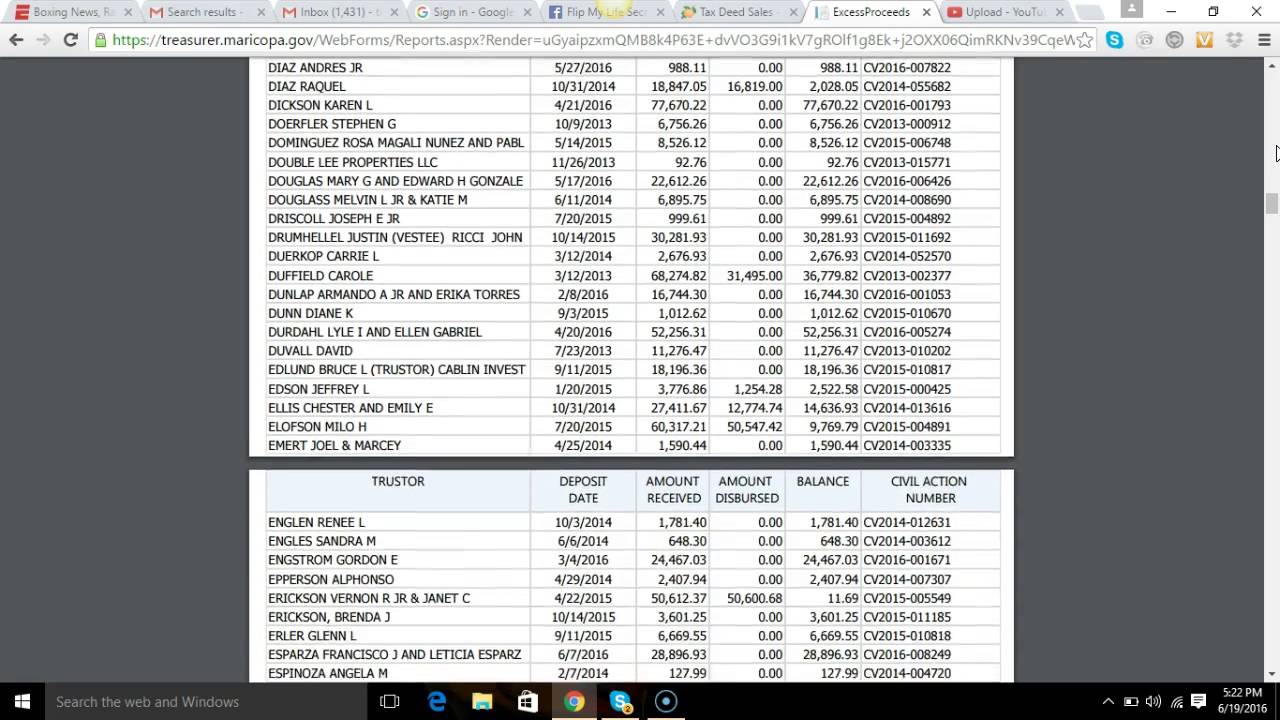Select the DUFFIELD CAROLE name

pyautogui.click(x=320, y=275)
